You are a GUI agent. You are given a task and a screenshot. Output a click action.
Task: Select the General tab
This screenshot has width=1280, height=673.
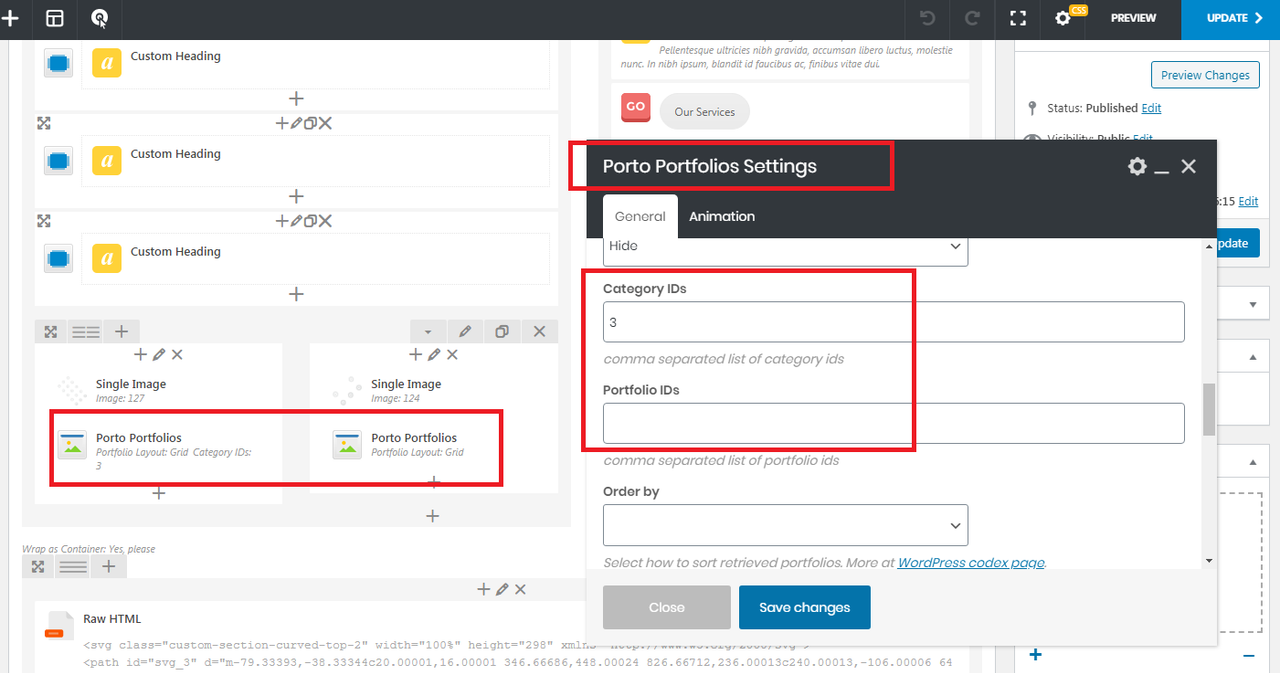[640, 216]
